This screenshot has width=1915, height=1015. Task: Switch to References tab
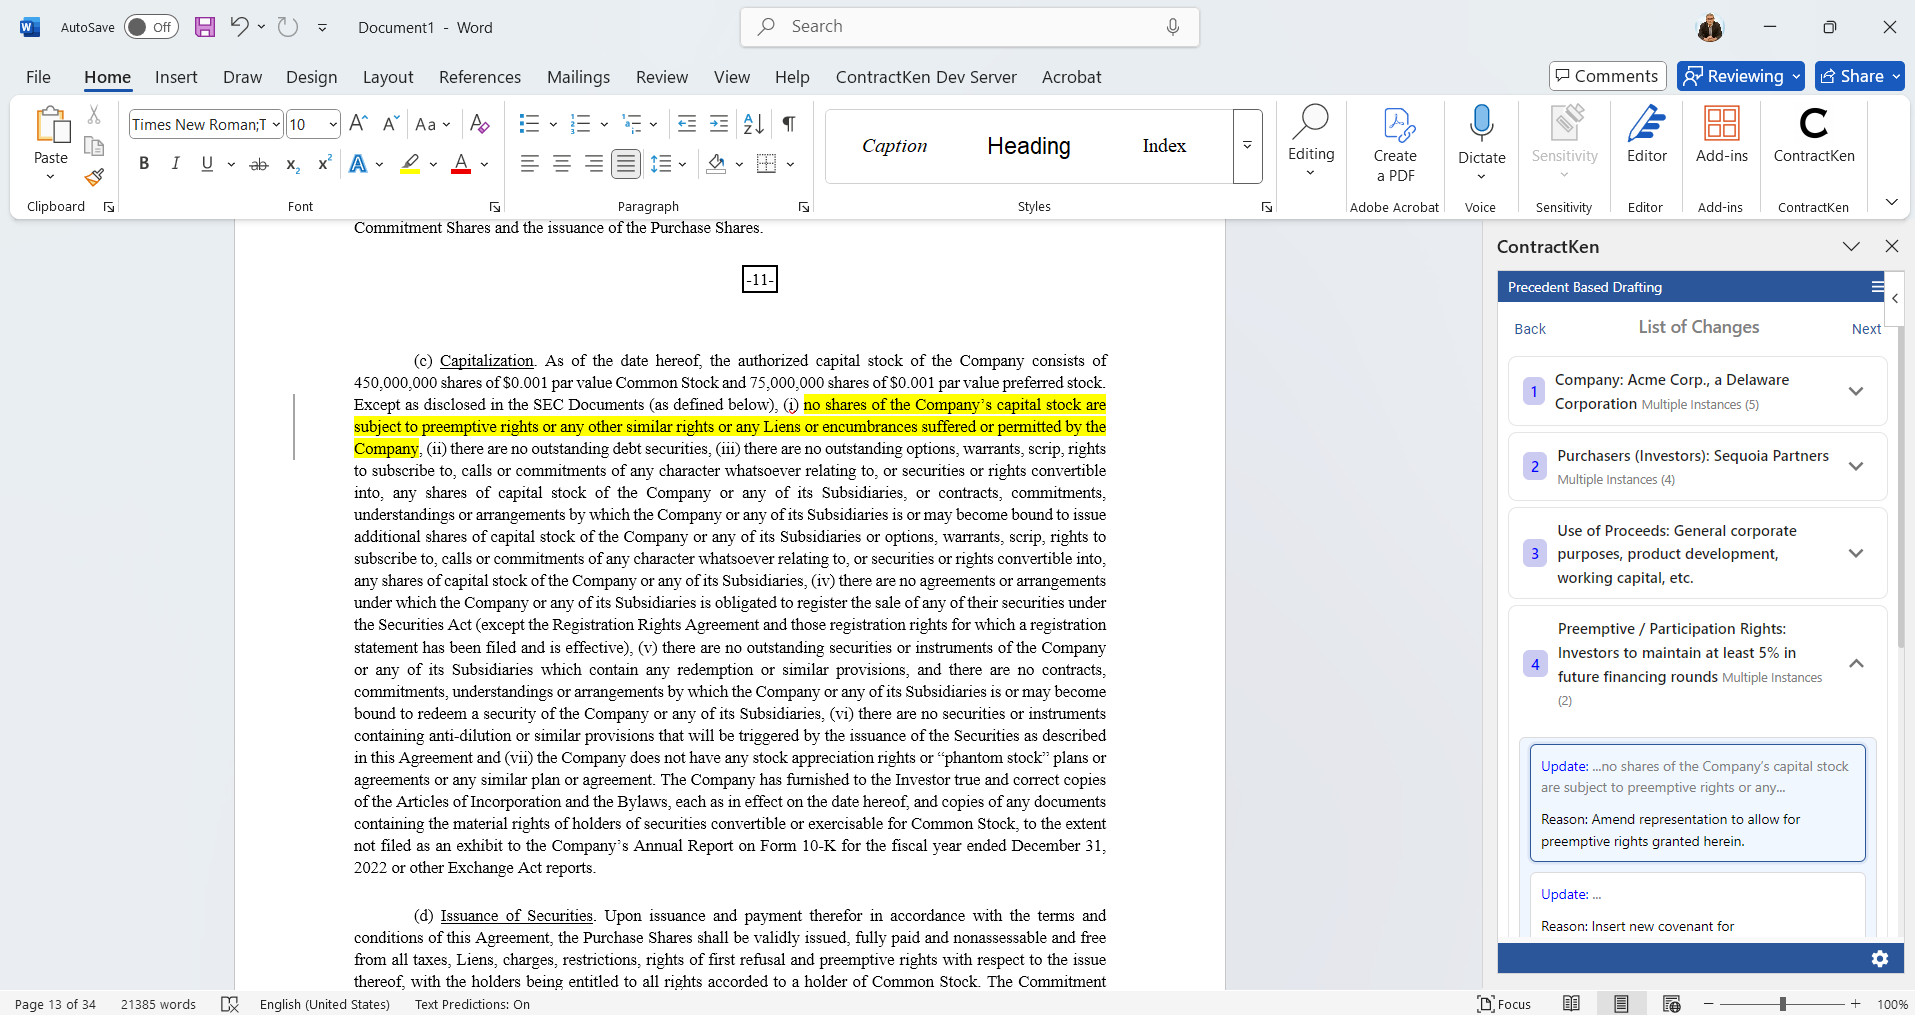(x=480, y=77)
